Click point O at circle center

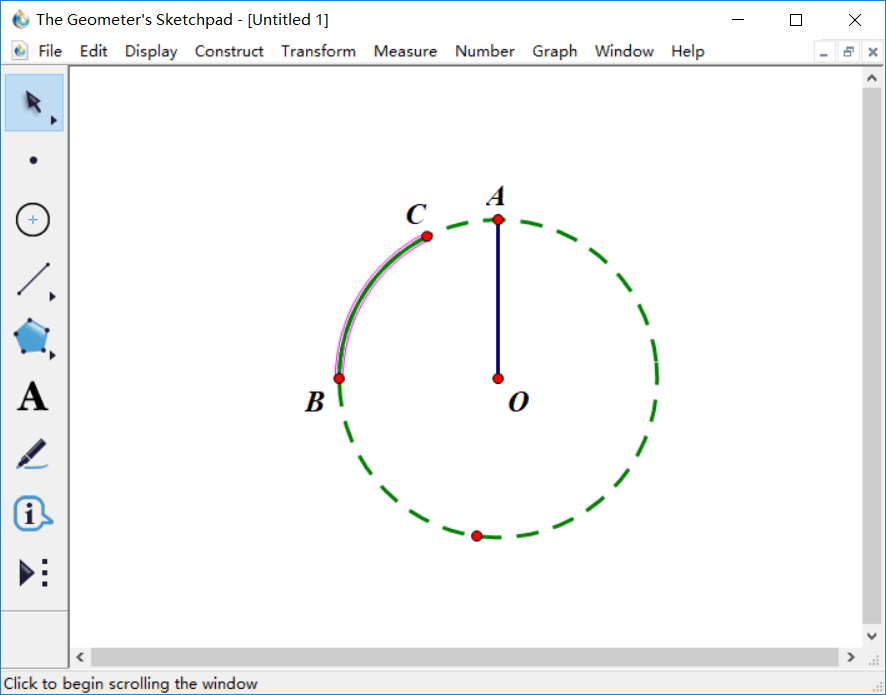[x=498, y=378]
